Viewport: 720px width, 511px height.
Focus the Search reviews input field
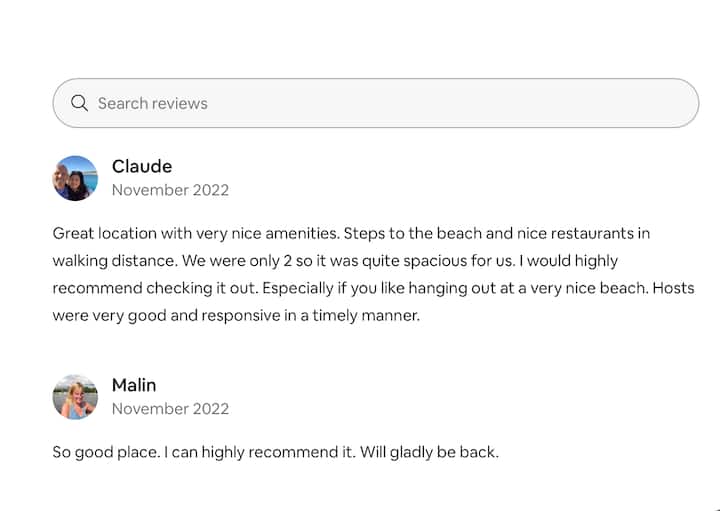click(380, 103)
